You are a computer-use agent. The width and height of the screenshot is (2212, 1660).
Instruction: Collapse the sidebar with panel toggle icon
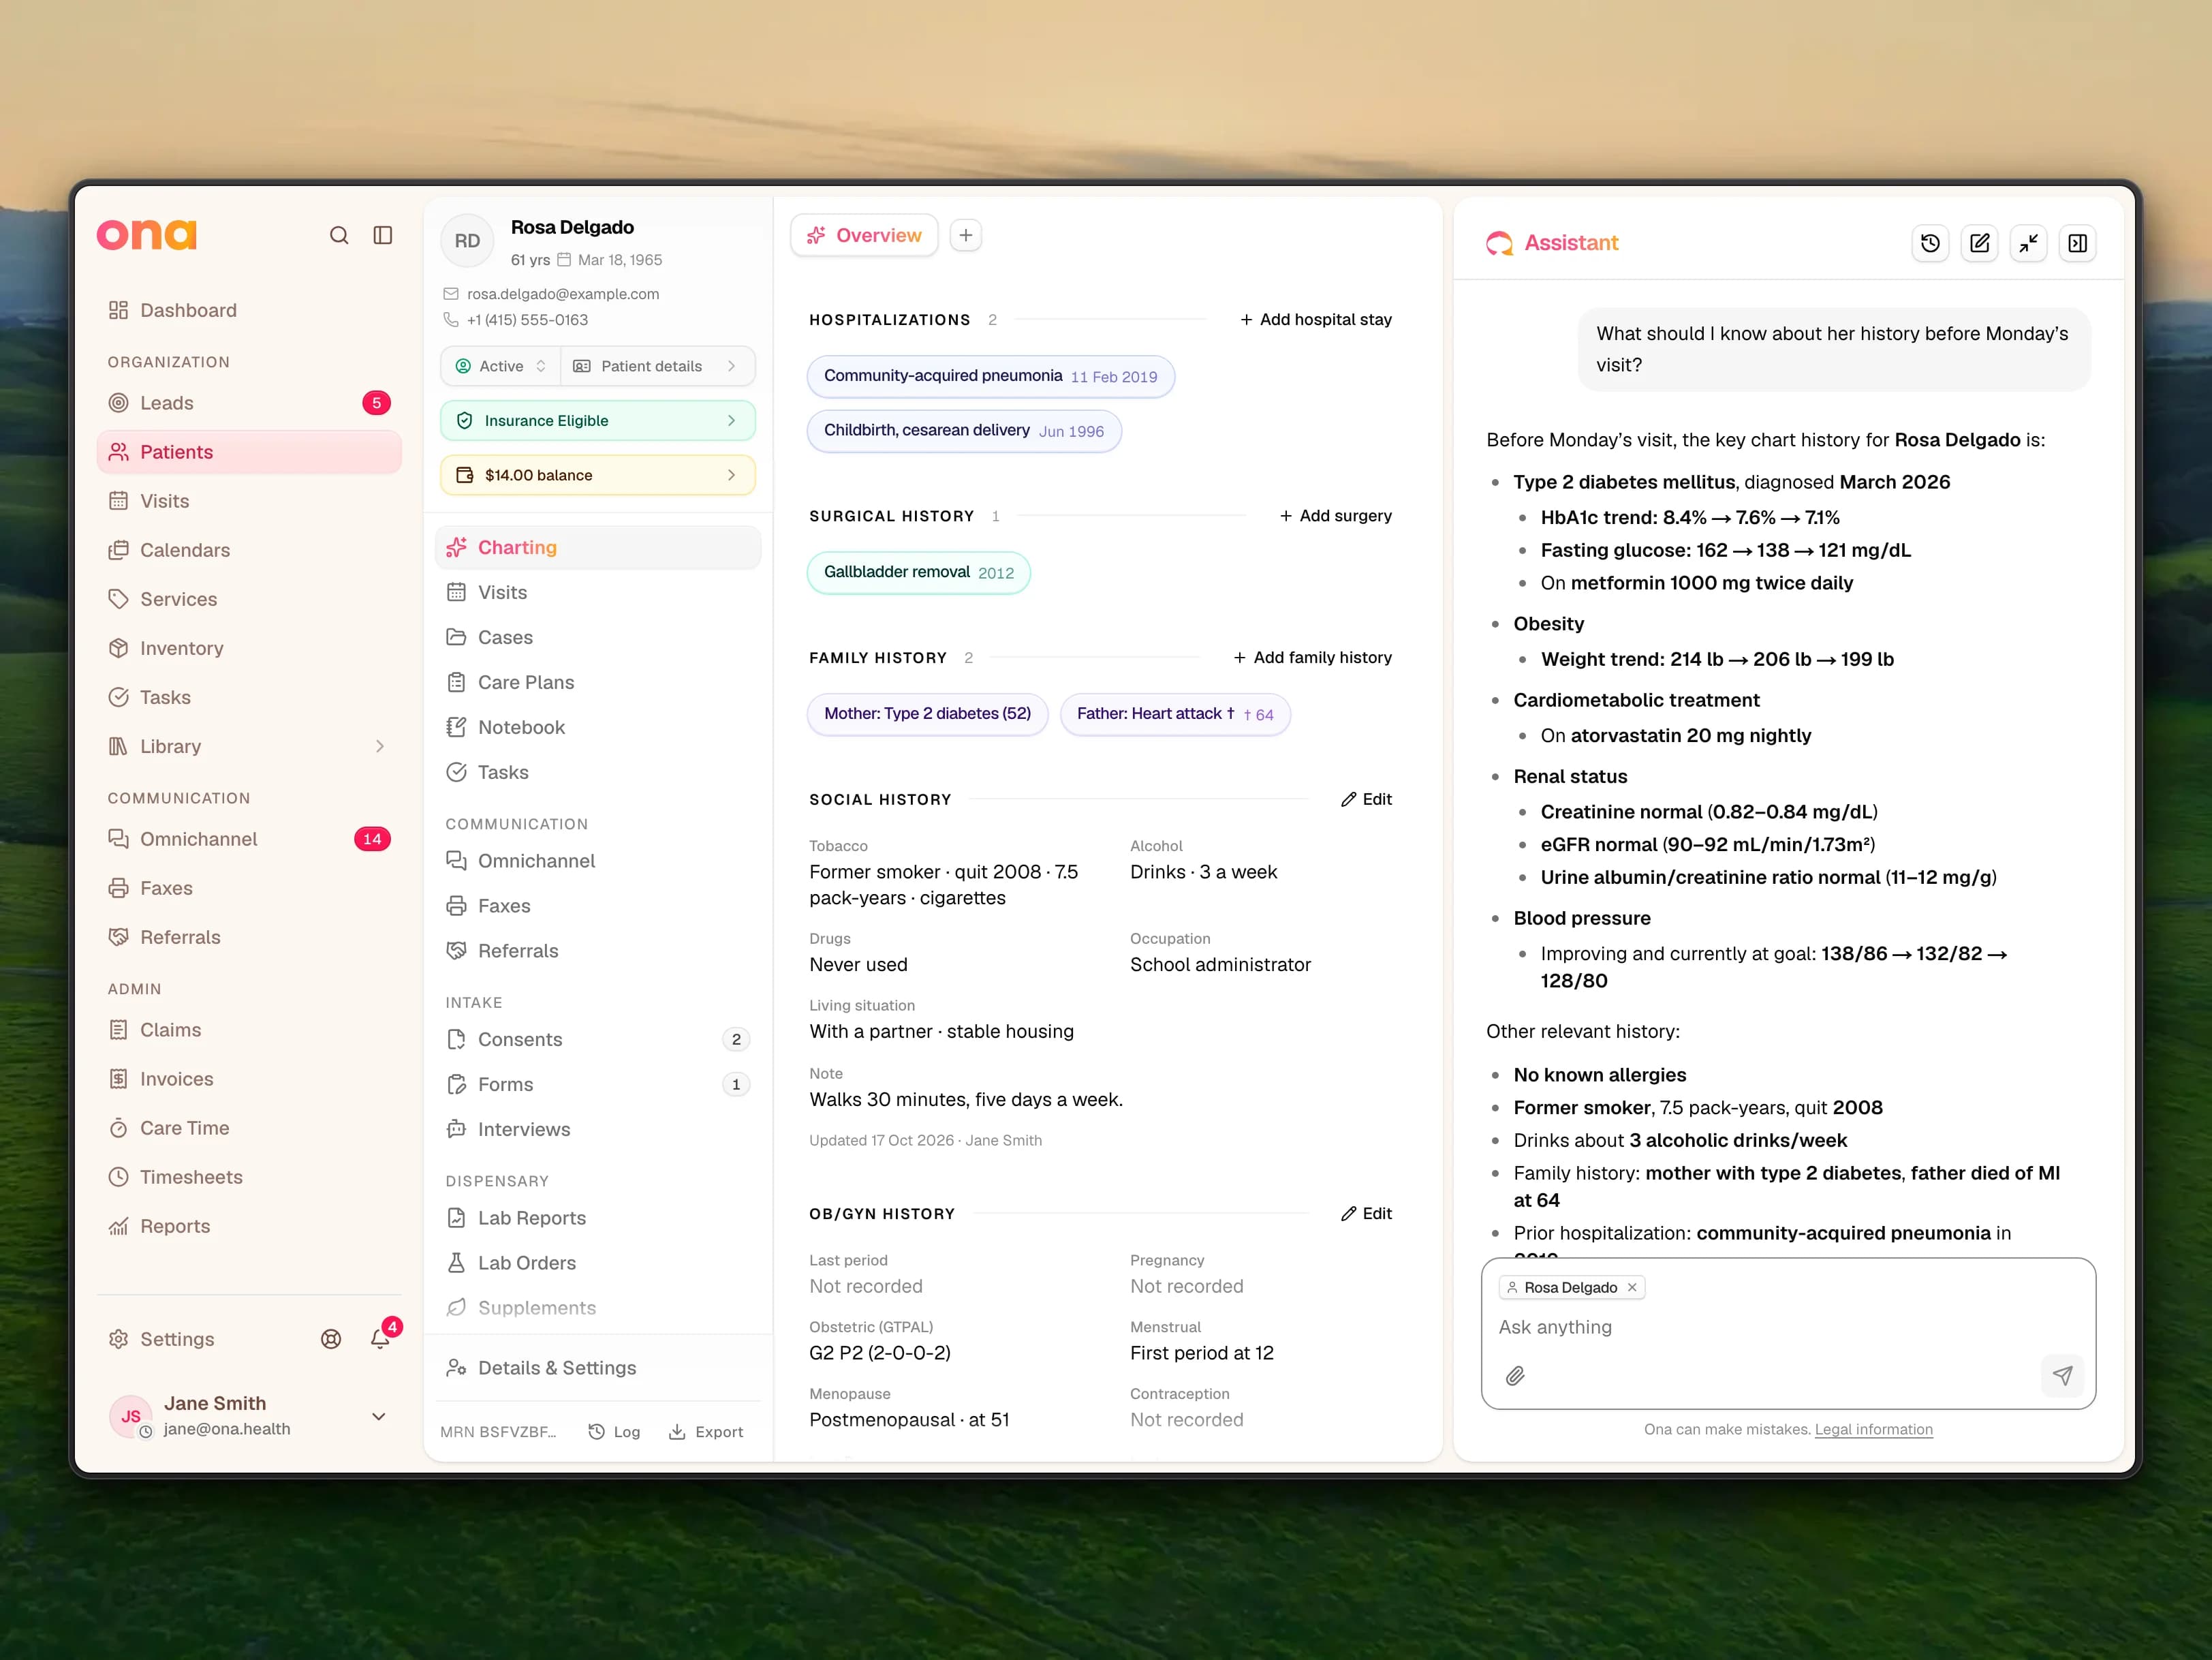tap(383, 235)
